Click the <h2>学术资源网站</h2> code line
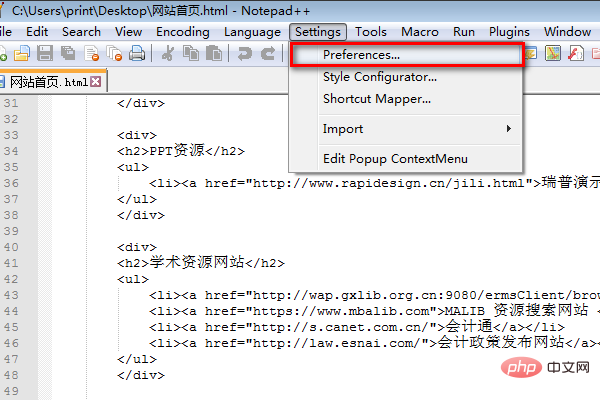Screen dimensions: 600x400 201,263
